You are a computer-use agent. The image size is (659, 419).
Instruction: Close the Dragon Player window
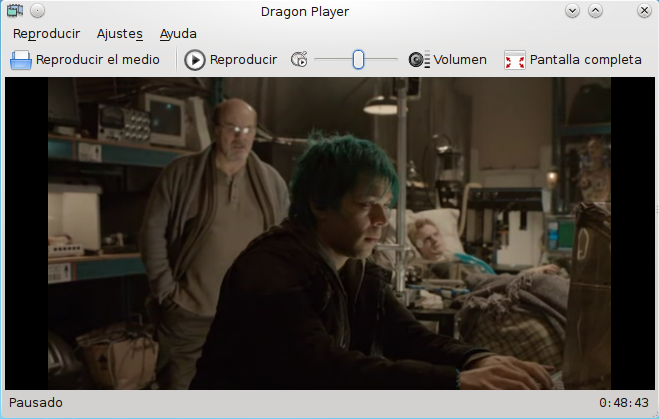(641, 11)
